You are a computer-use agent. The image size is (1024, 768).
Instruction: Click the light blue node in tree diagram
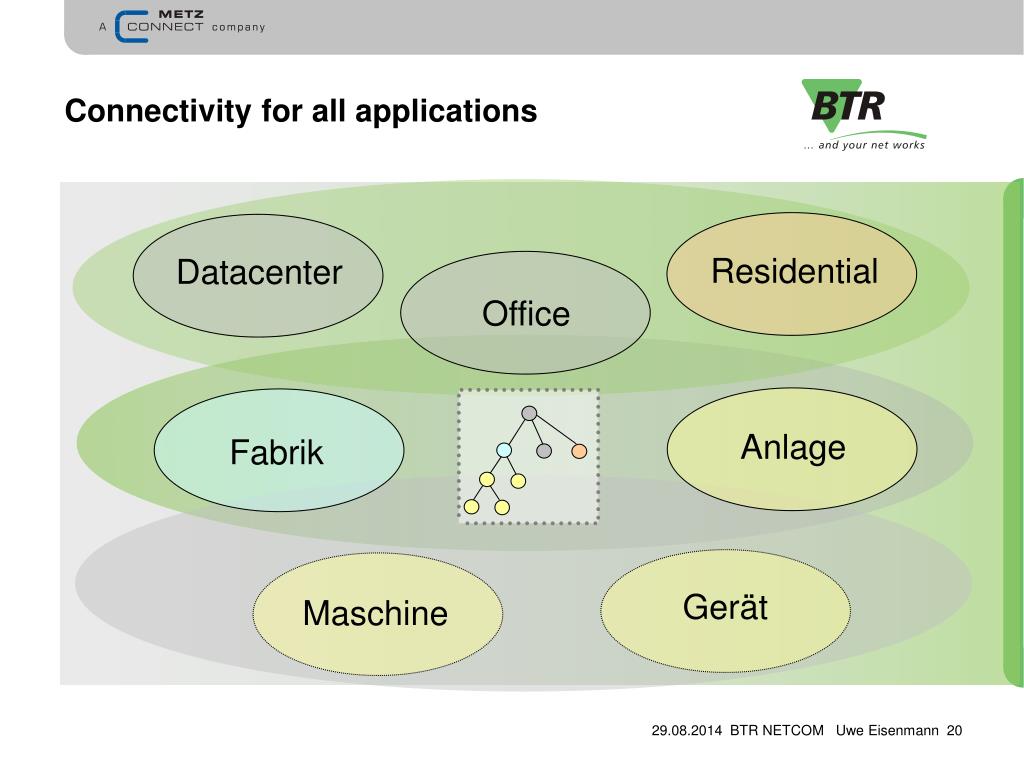(504, 450)
